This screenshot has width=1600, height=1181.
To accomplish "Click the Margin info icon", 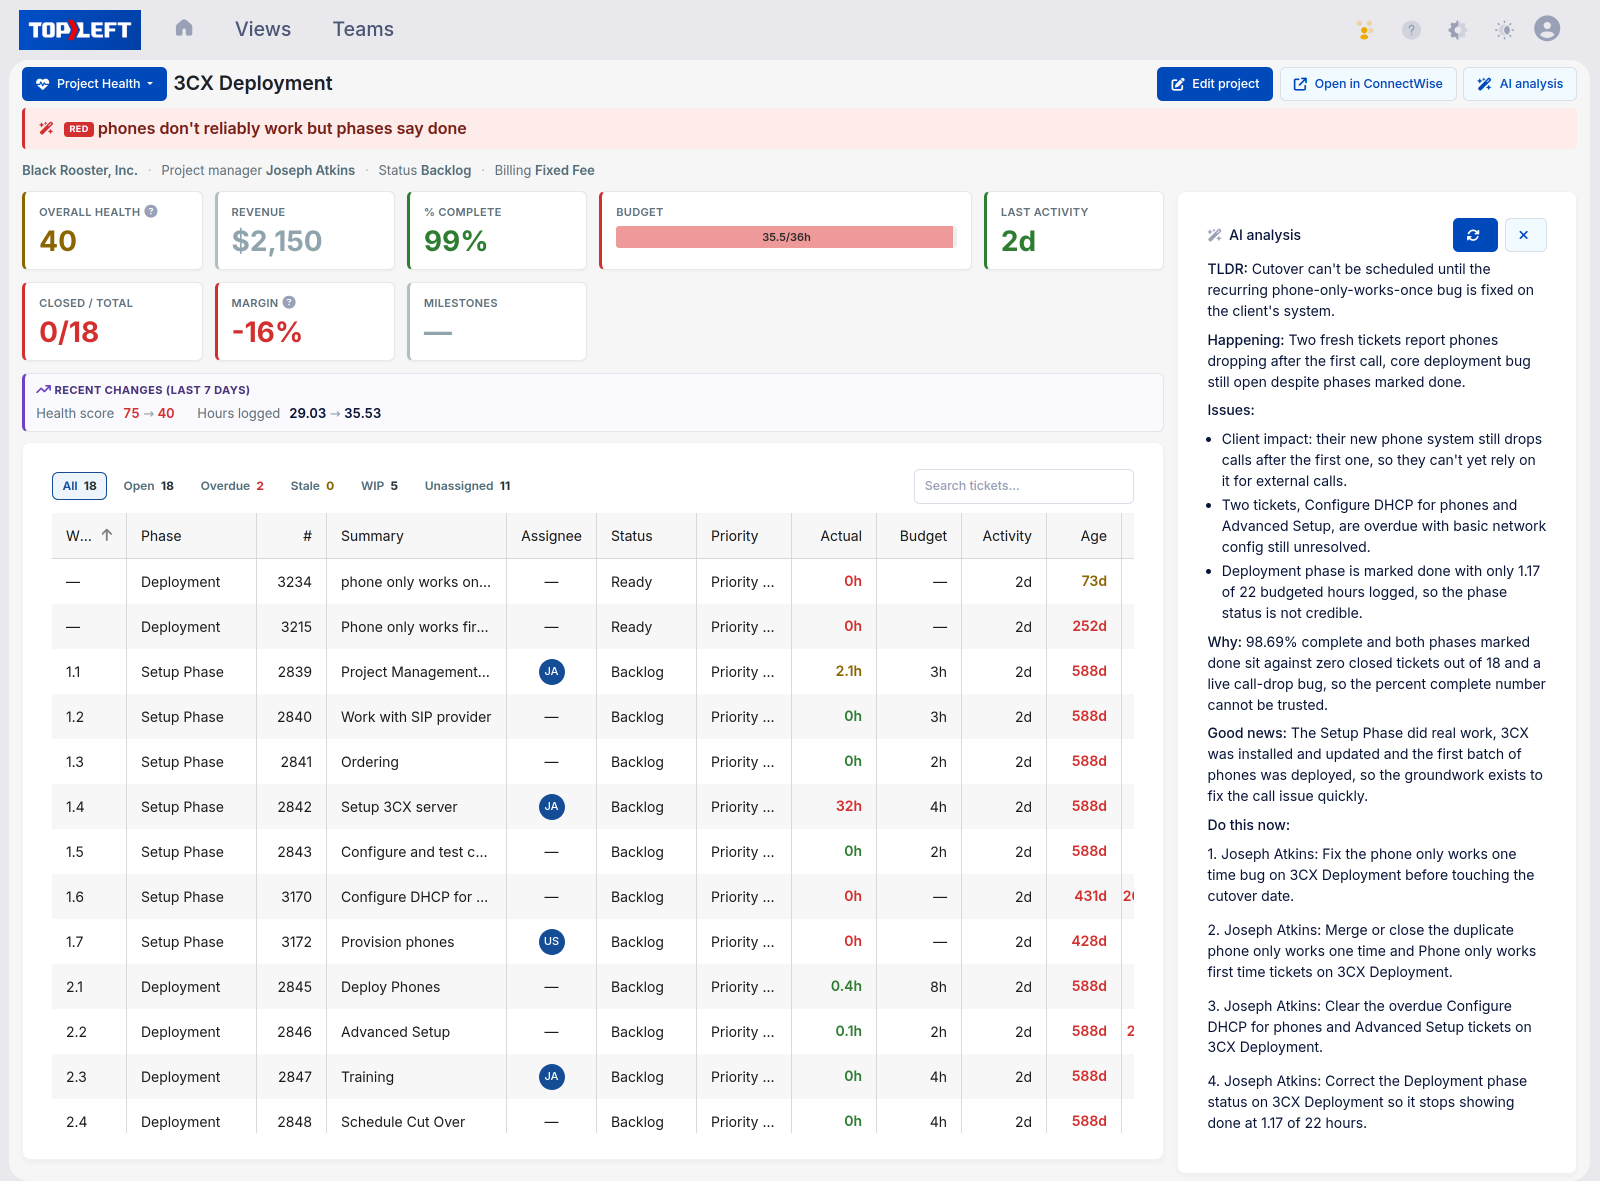I will pos(289,302).
